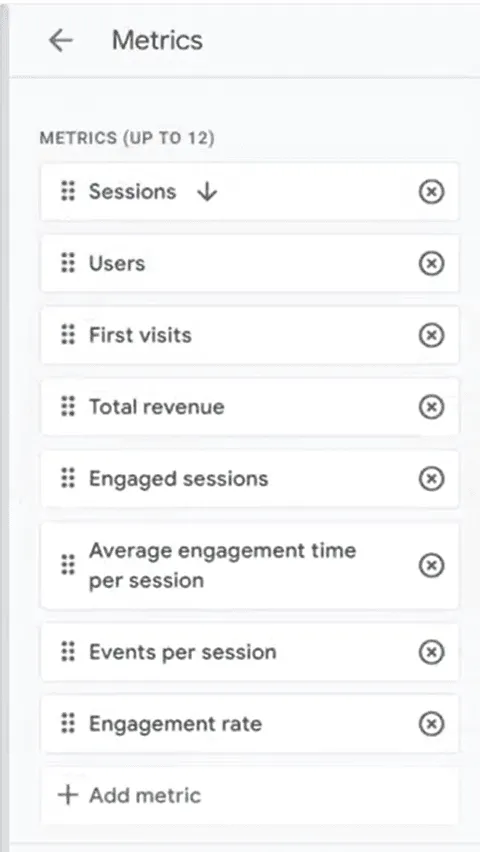Click the Add metric button

(x=250, y=795)
